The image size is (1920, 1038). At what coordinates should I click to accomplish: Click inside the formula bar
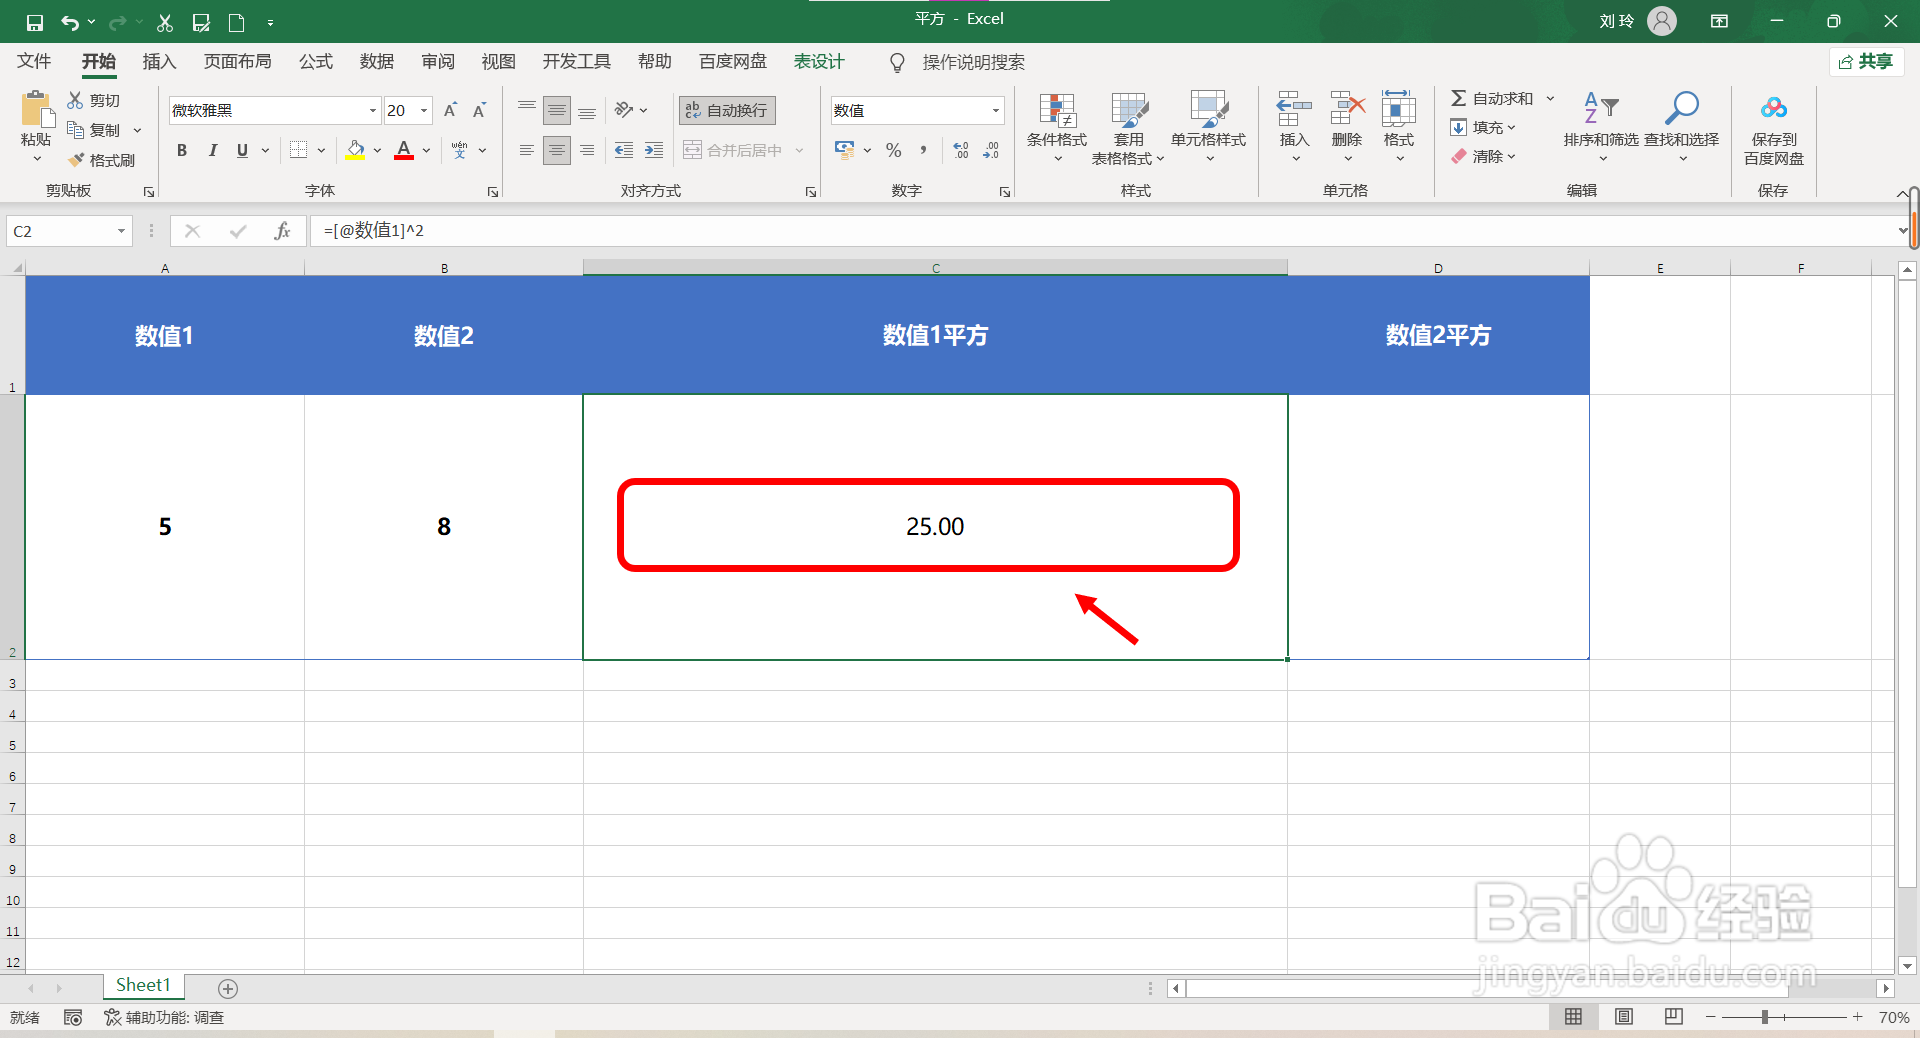tap(700, 230)
